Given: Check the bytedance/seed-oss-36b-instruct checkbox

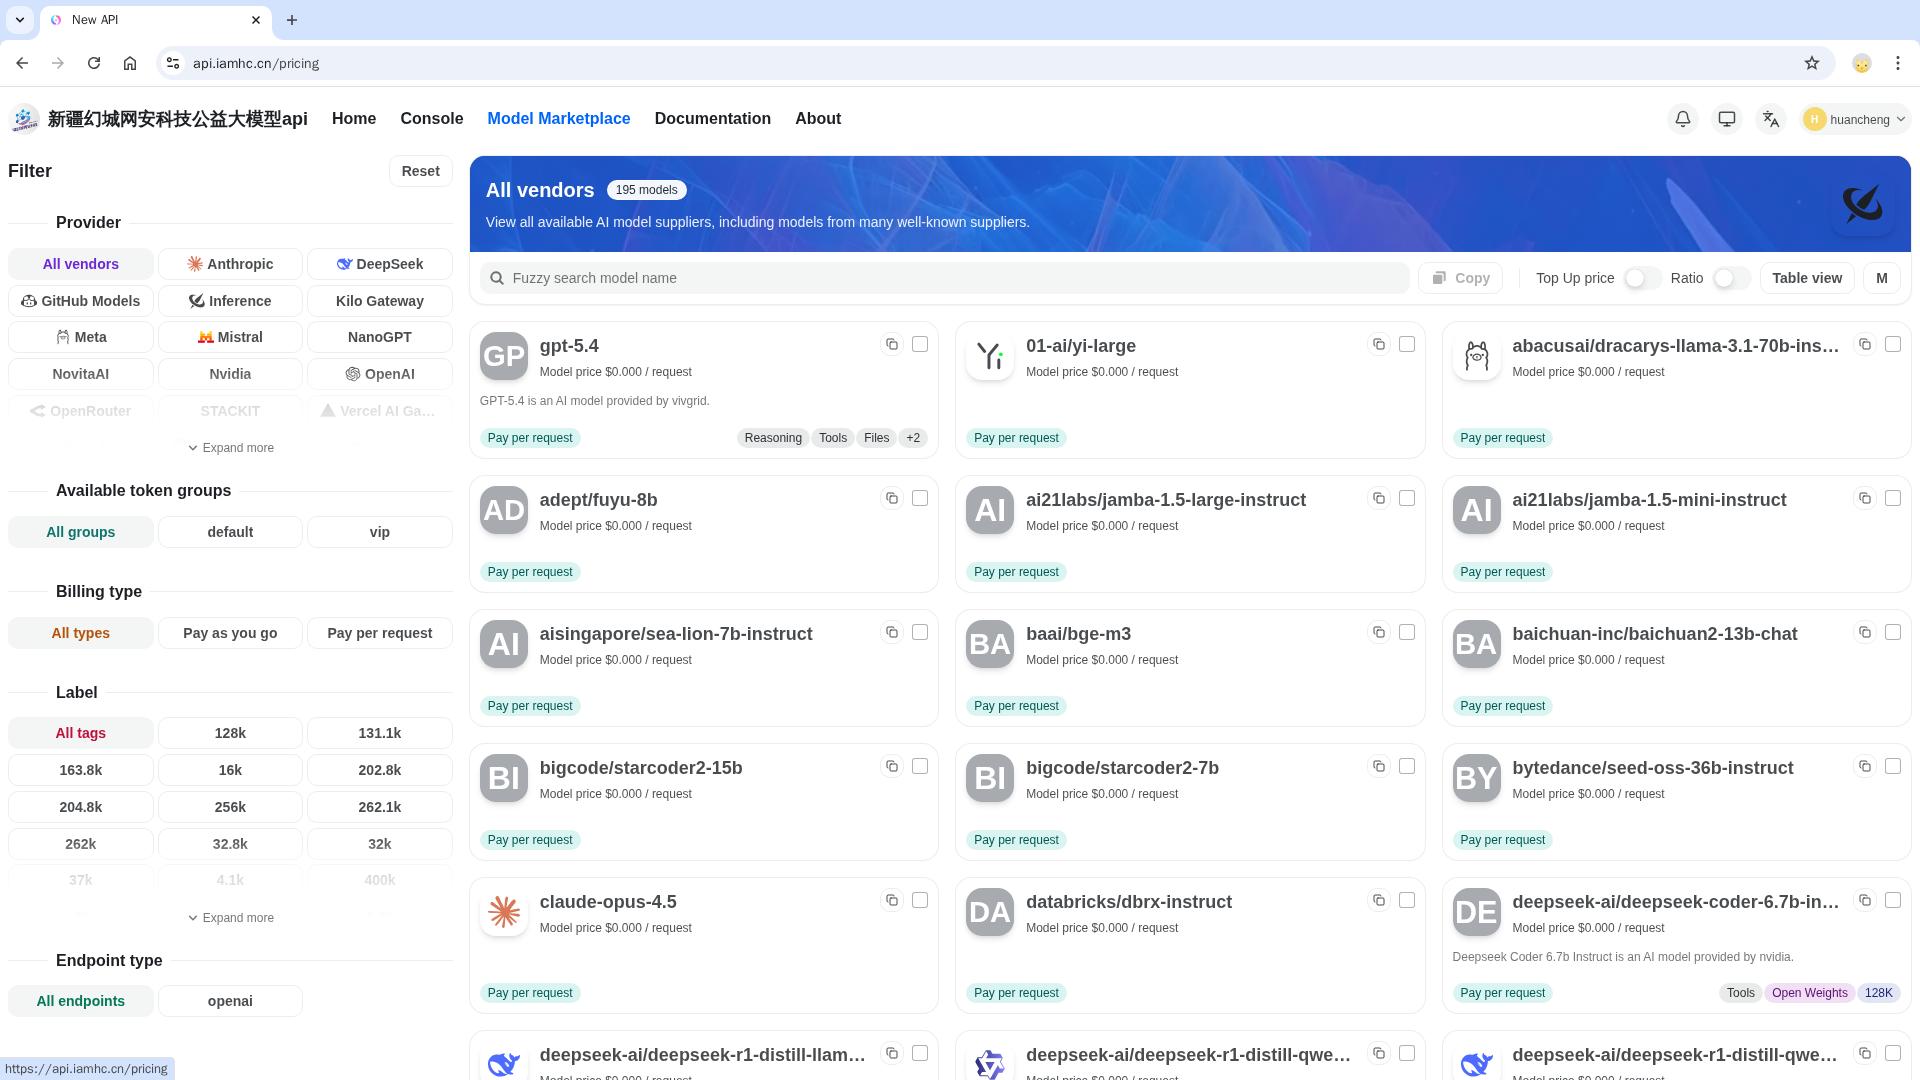Looking at the screenshot, I should point(1893,766).
